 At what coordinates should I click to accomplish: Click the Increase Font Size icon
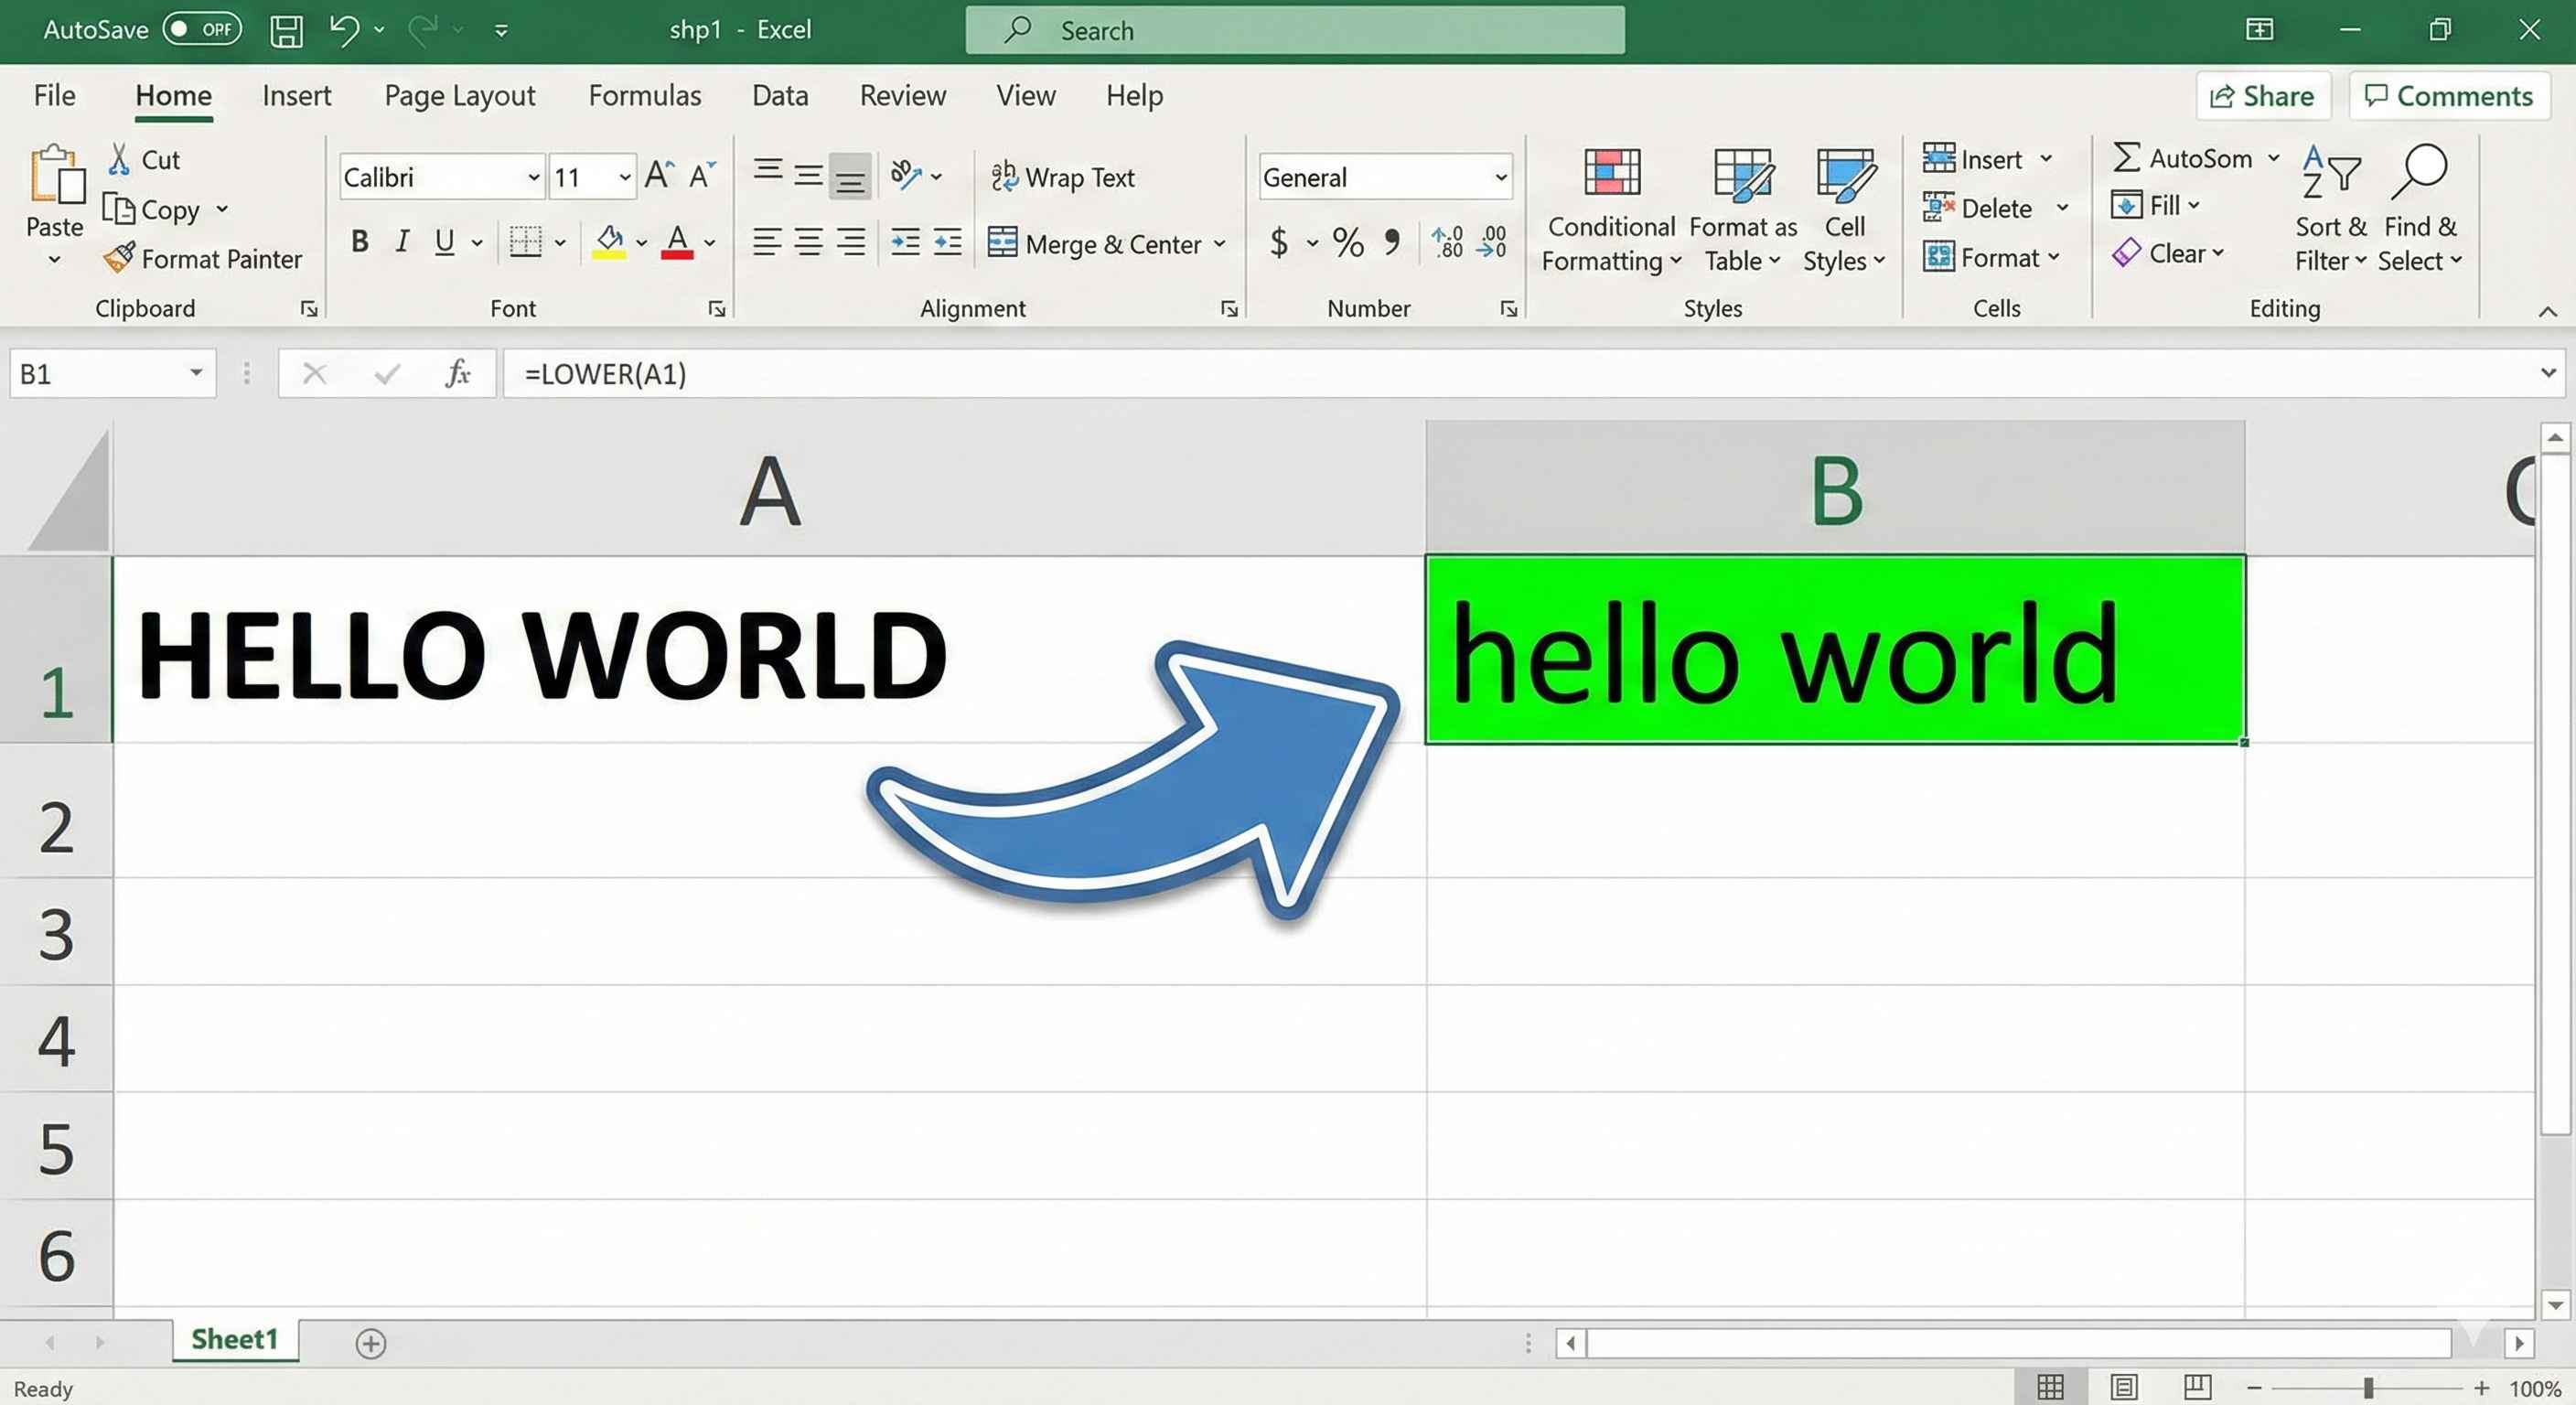click(x=659, y=176)
